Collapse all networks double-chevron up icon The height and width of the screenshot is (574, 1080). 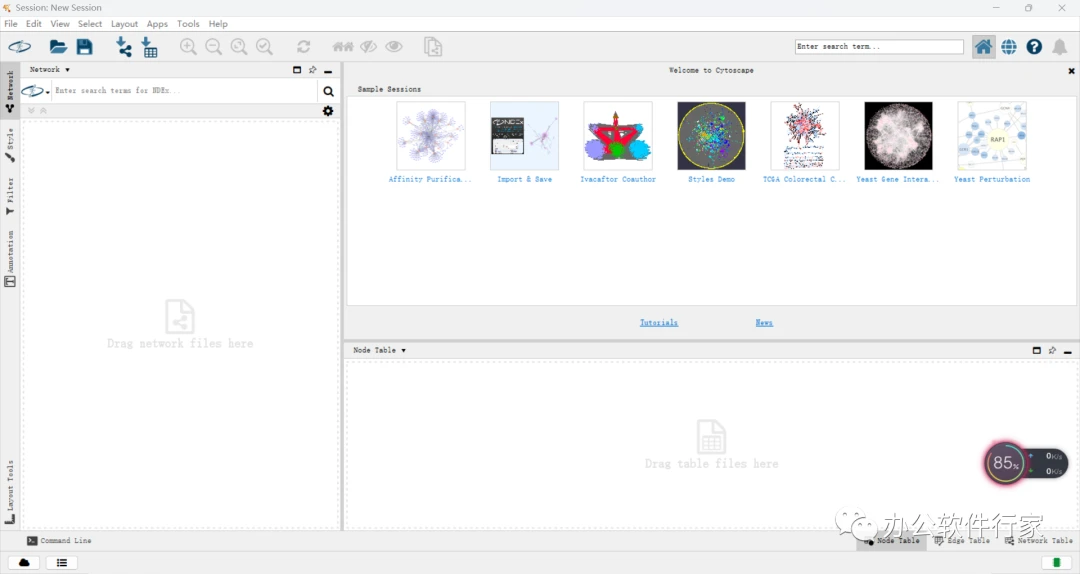[43, 110]
